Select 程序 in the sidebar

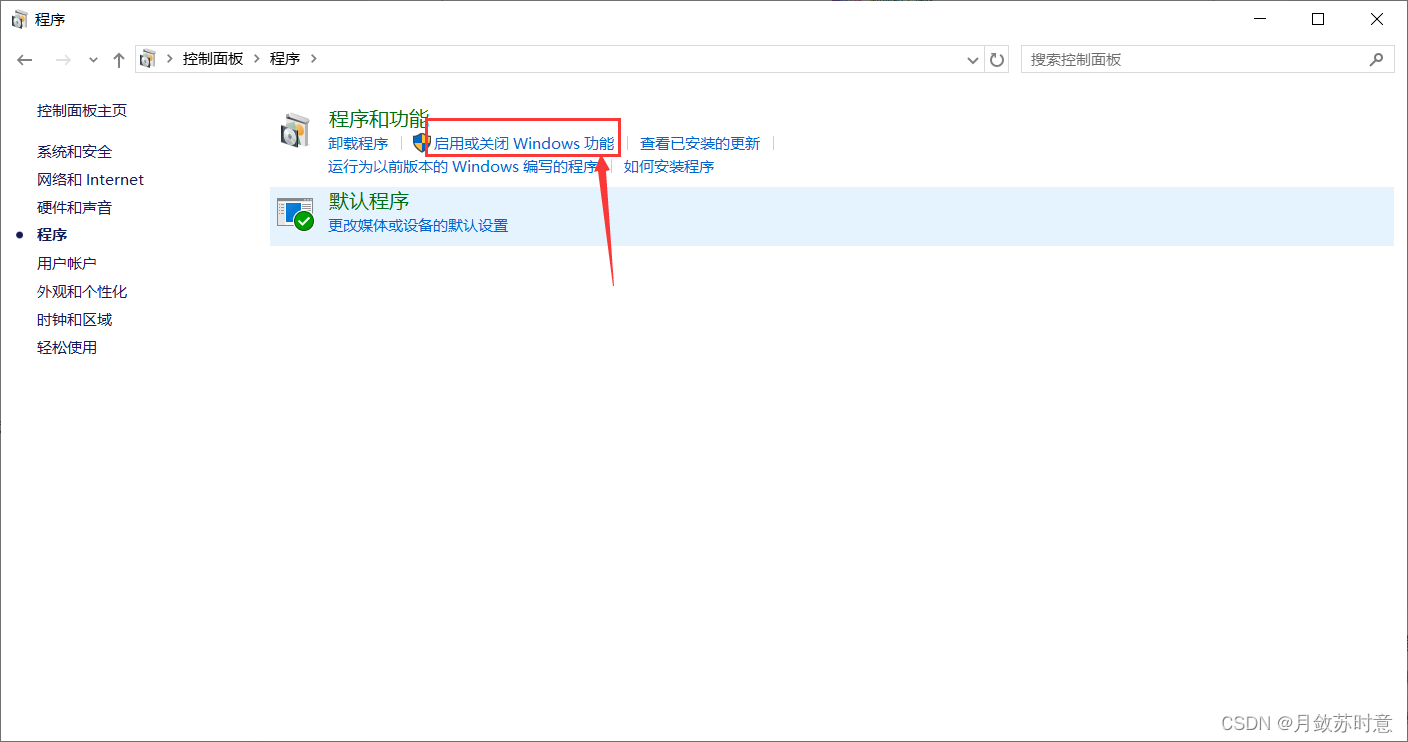point(52,235)
